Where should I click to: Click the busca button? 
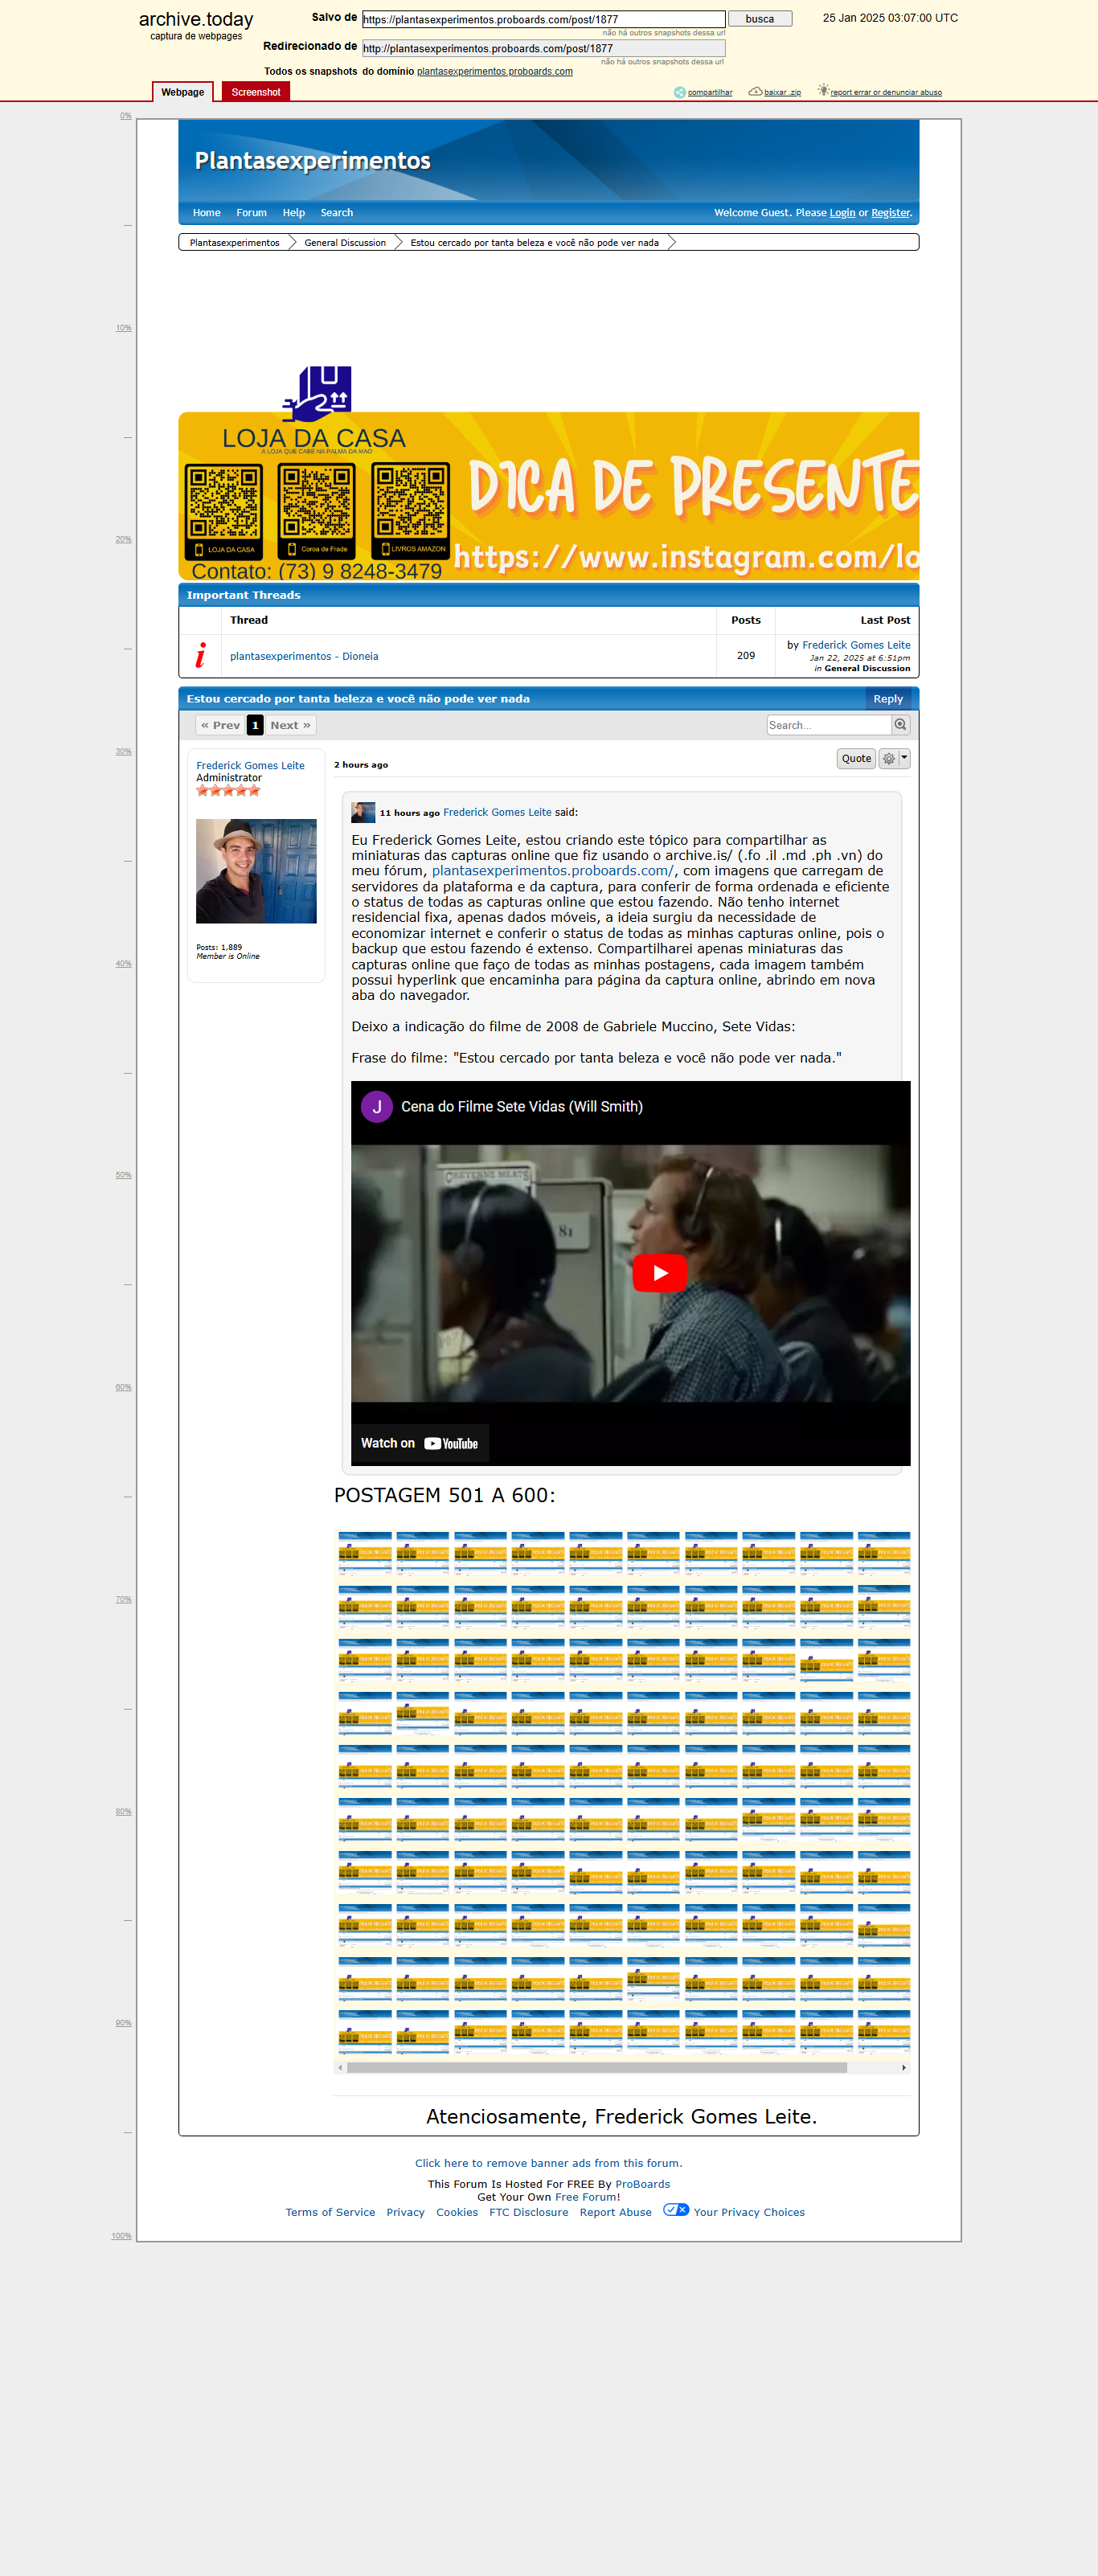tap(760, 19)
